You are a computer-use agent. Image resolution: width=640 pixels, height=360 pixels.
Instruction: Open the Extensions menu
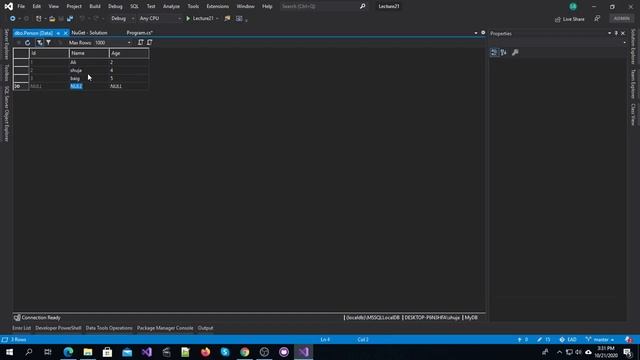218,6
